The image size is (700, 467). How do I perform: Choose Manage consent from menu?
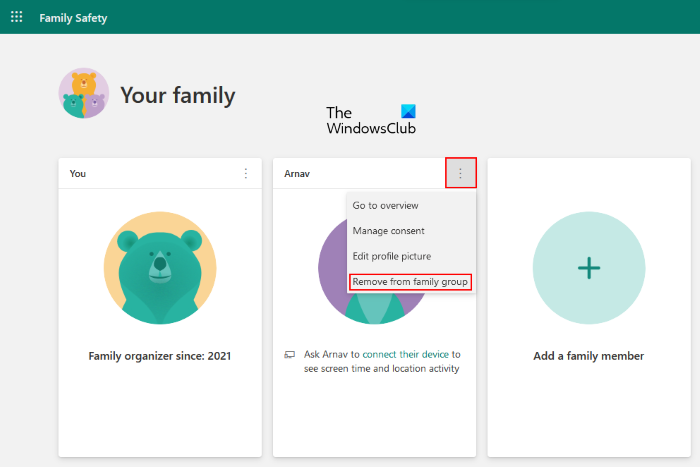388,231
